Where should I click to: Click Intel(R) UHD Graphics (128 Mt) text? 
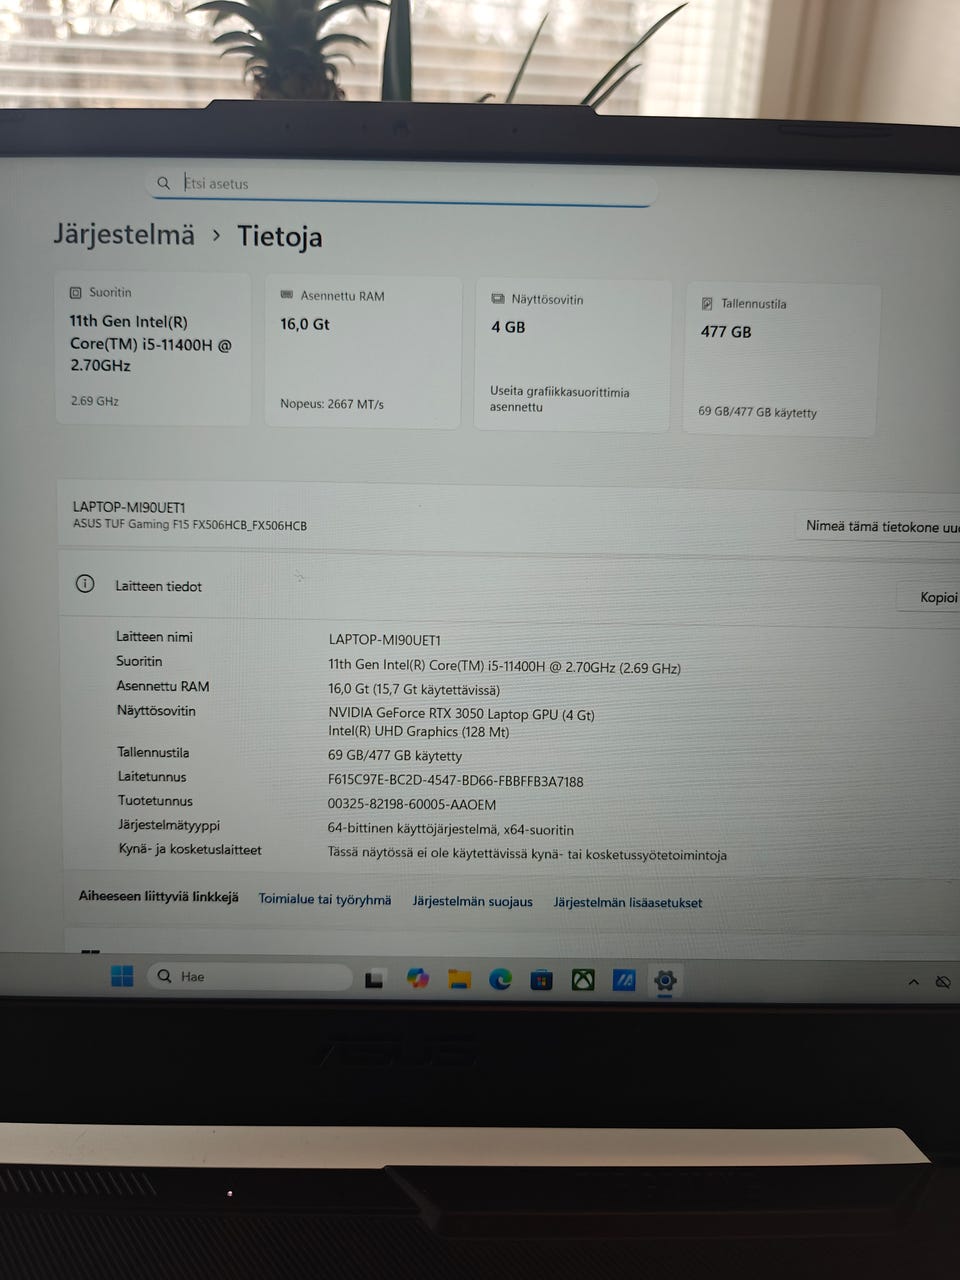(x=419, y=732)
